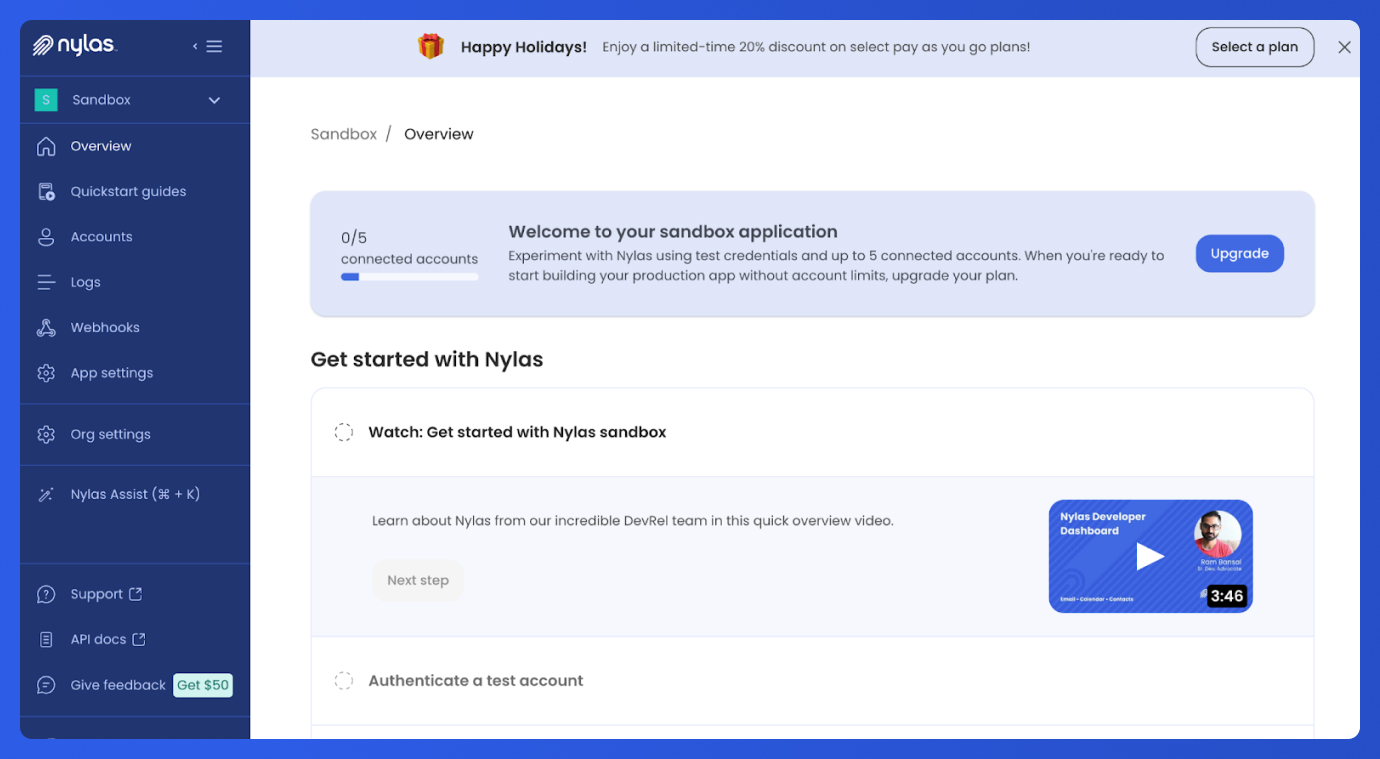1380x759 pixels.
Task: Click the 3:46 video duration badge
Action: [1226, 596]
